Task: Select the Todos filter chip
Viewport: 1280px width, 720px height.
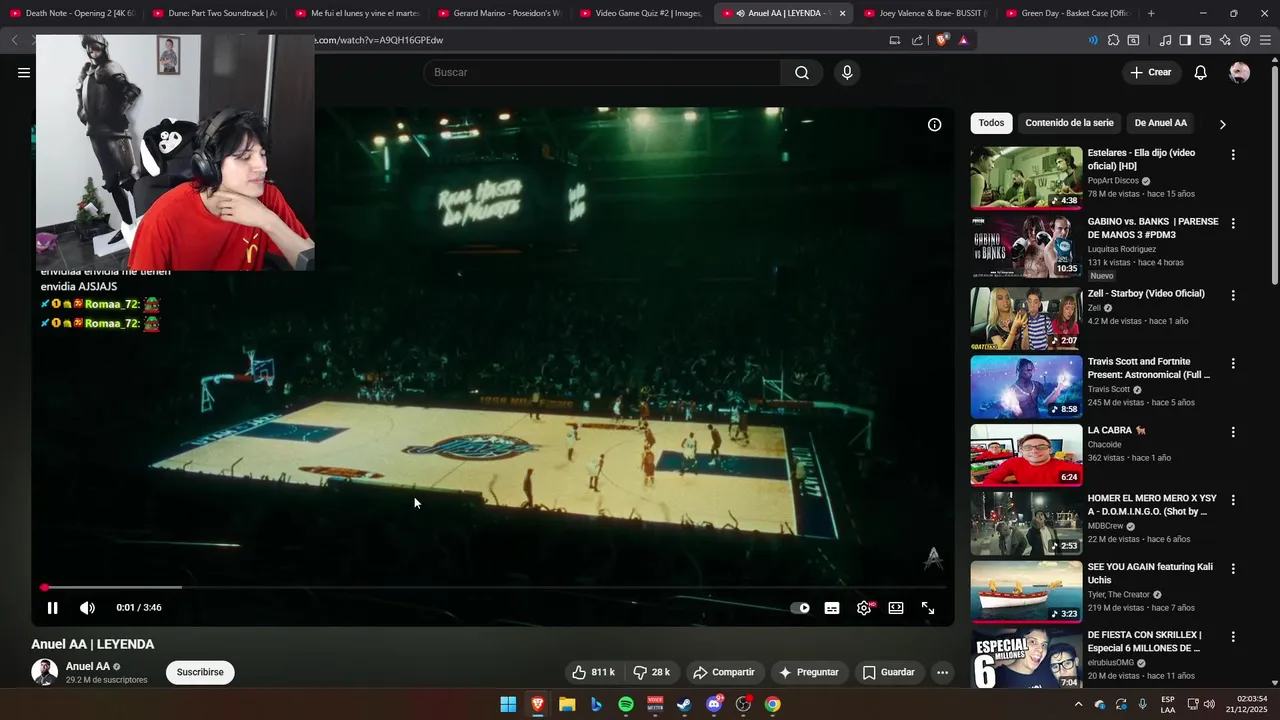Action: (991, 123)
